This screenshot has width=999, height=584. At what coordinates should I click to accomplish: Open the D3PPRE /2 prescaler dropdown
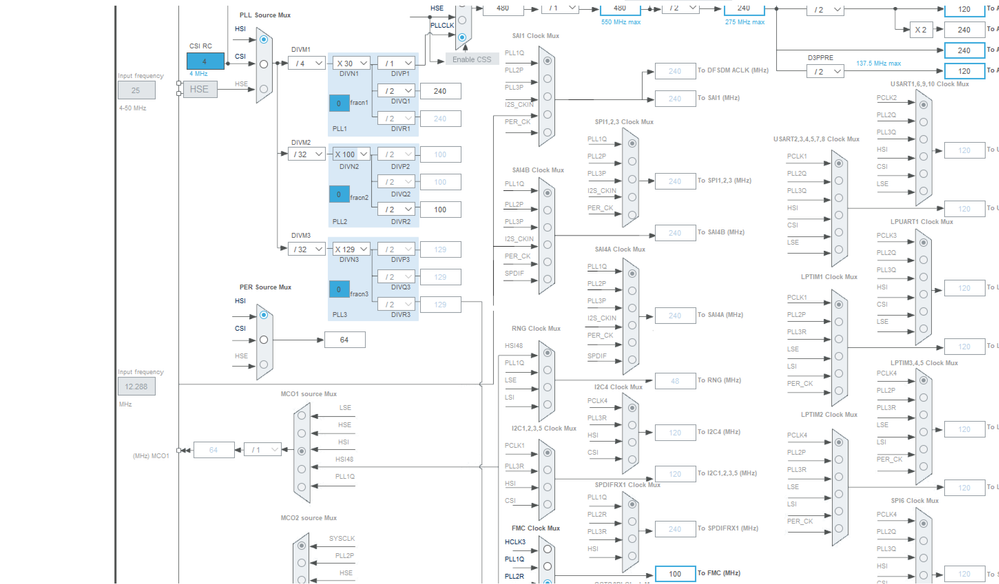coord(826,71)
